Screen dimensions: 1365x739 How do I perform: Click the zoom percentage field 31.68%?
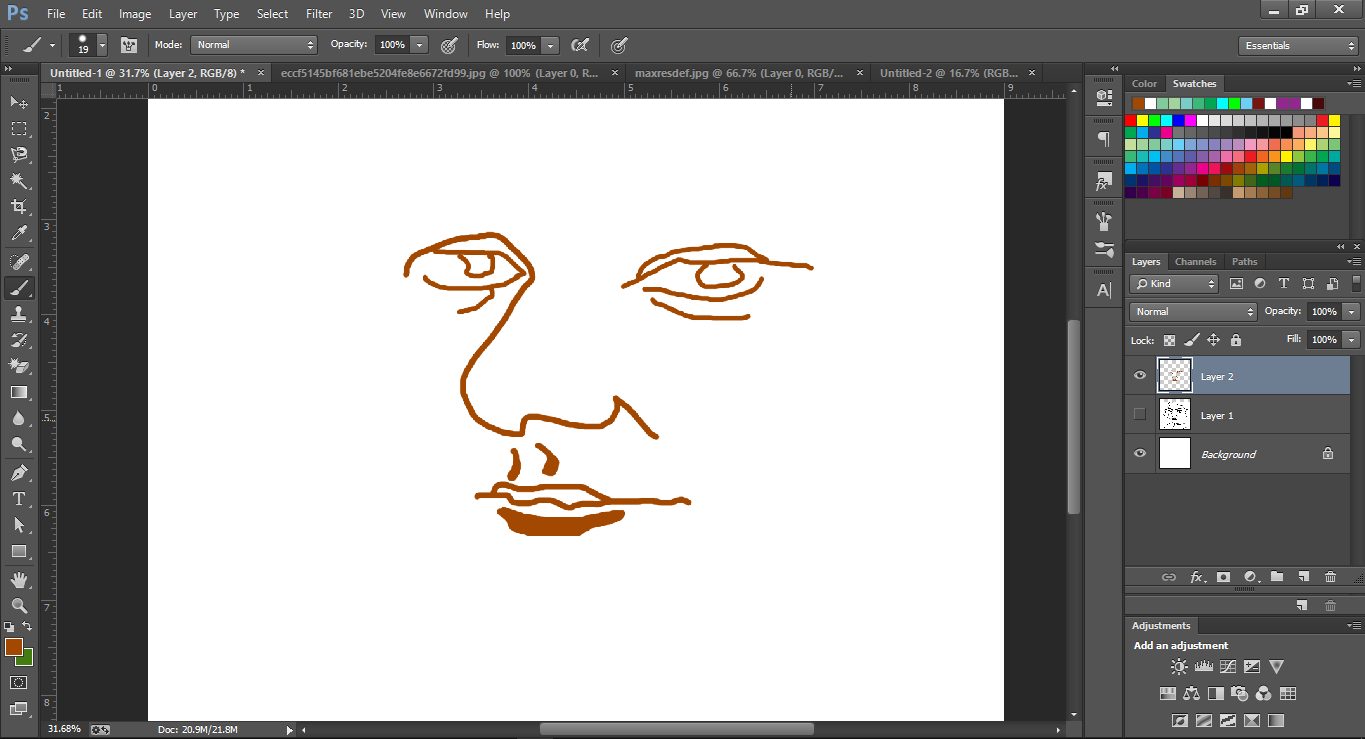(x=64, y=729)
